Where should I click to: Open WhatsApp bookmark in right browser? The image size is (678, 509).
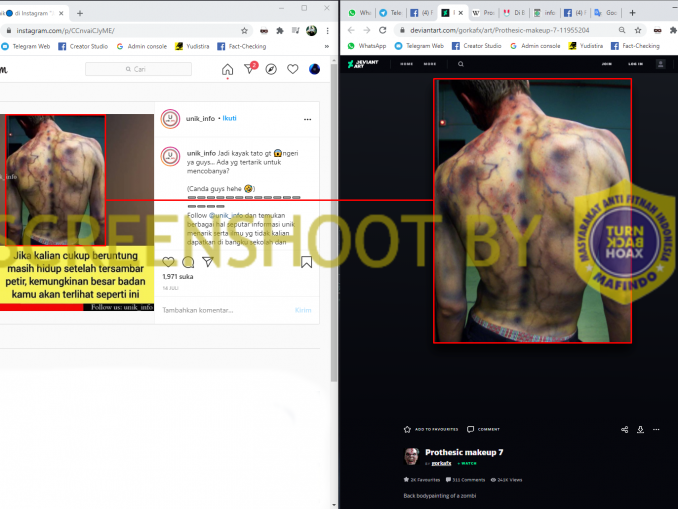pos(367,46)
